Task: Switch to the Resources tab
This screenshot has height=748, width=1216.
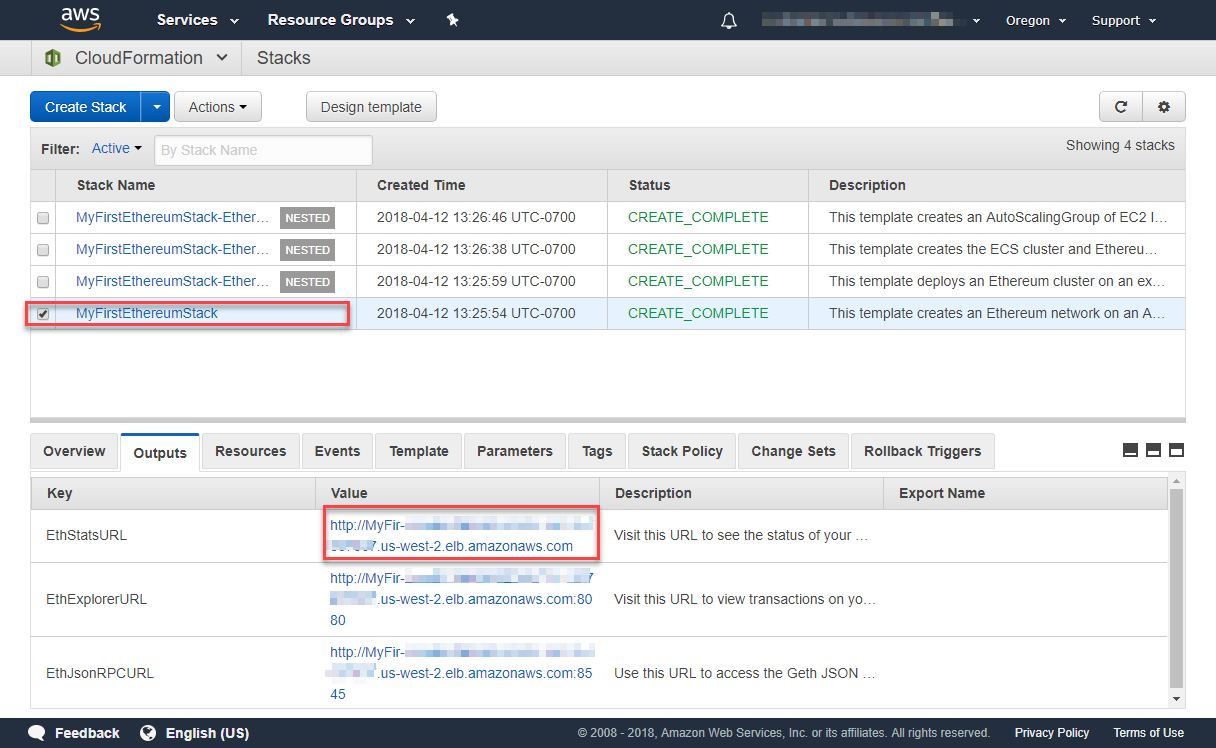Action: [x=250, y=451]
